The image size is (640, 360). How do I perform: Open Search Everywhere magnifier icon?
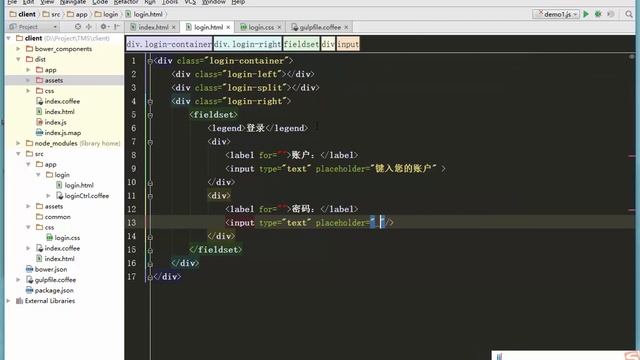629,14
